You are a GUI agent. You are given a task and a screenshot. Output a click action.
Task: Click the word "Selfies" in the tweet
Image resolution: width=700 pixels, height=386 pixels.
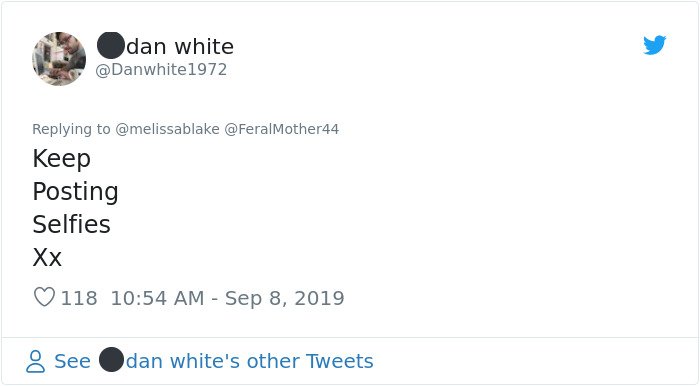71,224
